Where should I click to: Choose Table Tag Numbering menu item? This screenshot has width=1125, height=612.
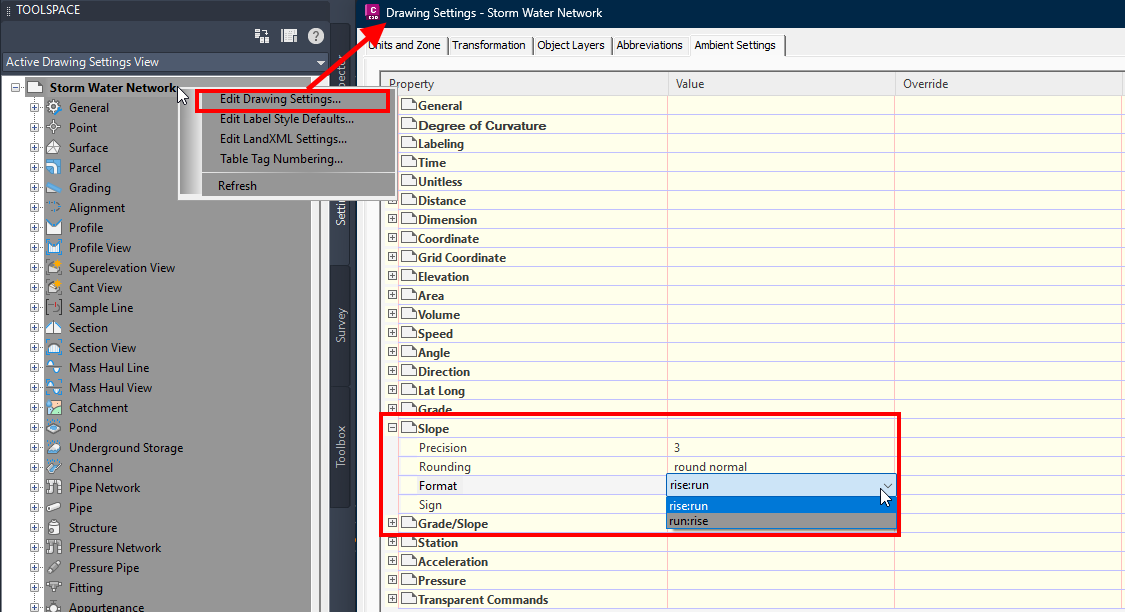pos(281,159)
